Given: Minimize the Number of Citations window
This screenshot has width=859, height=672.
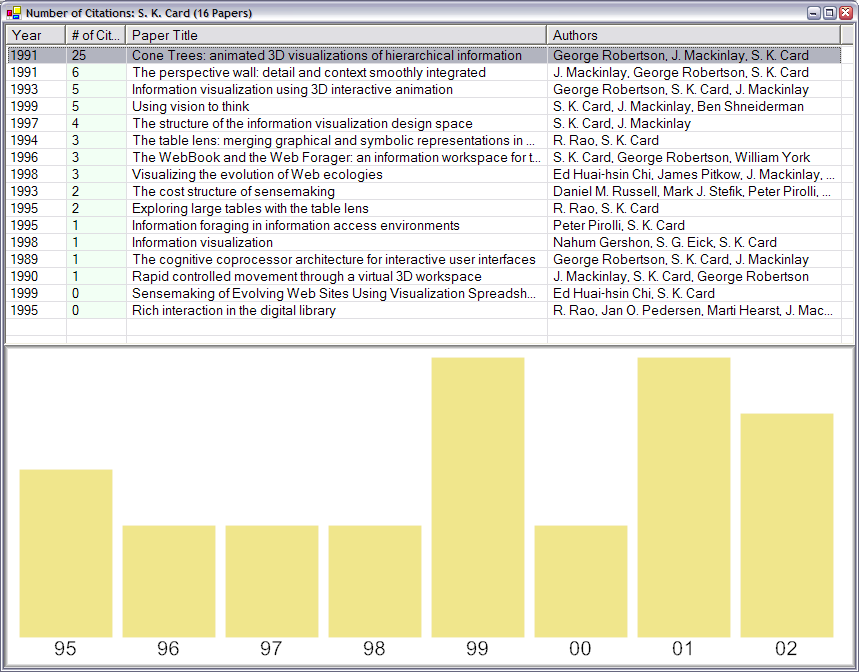Looking at the screenshot, I should click(814, 13).
